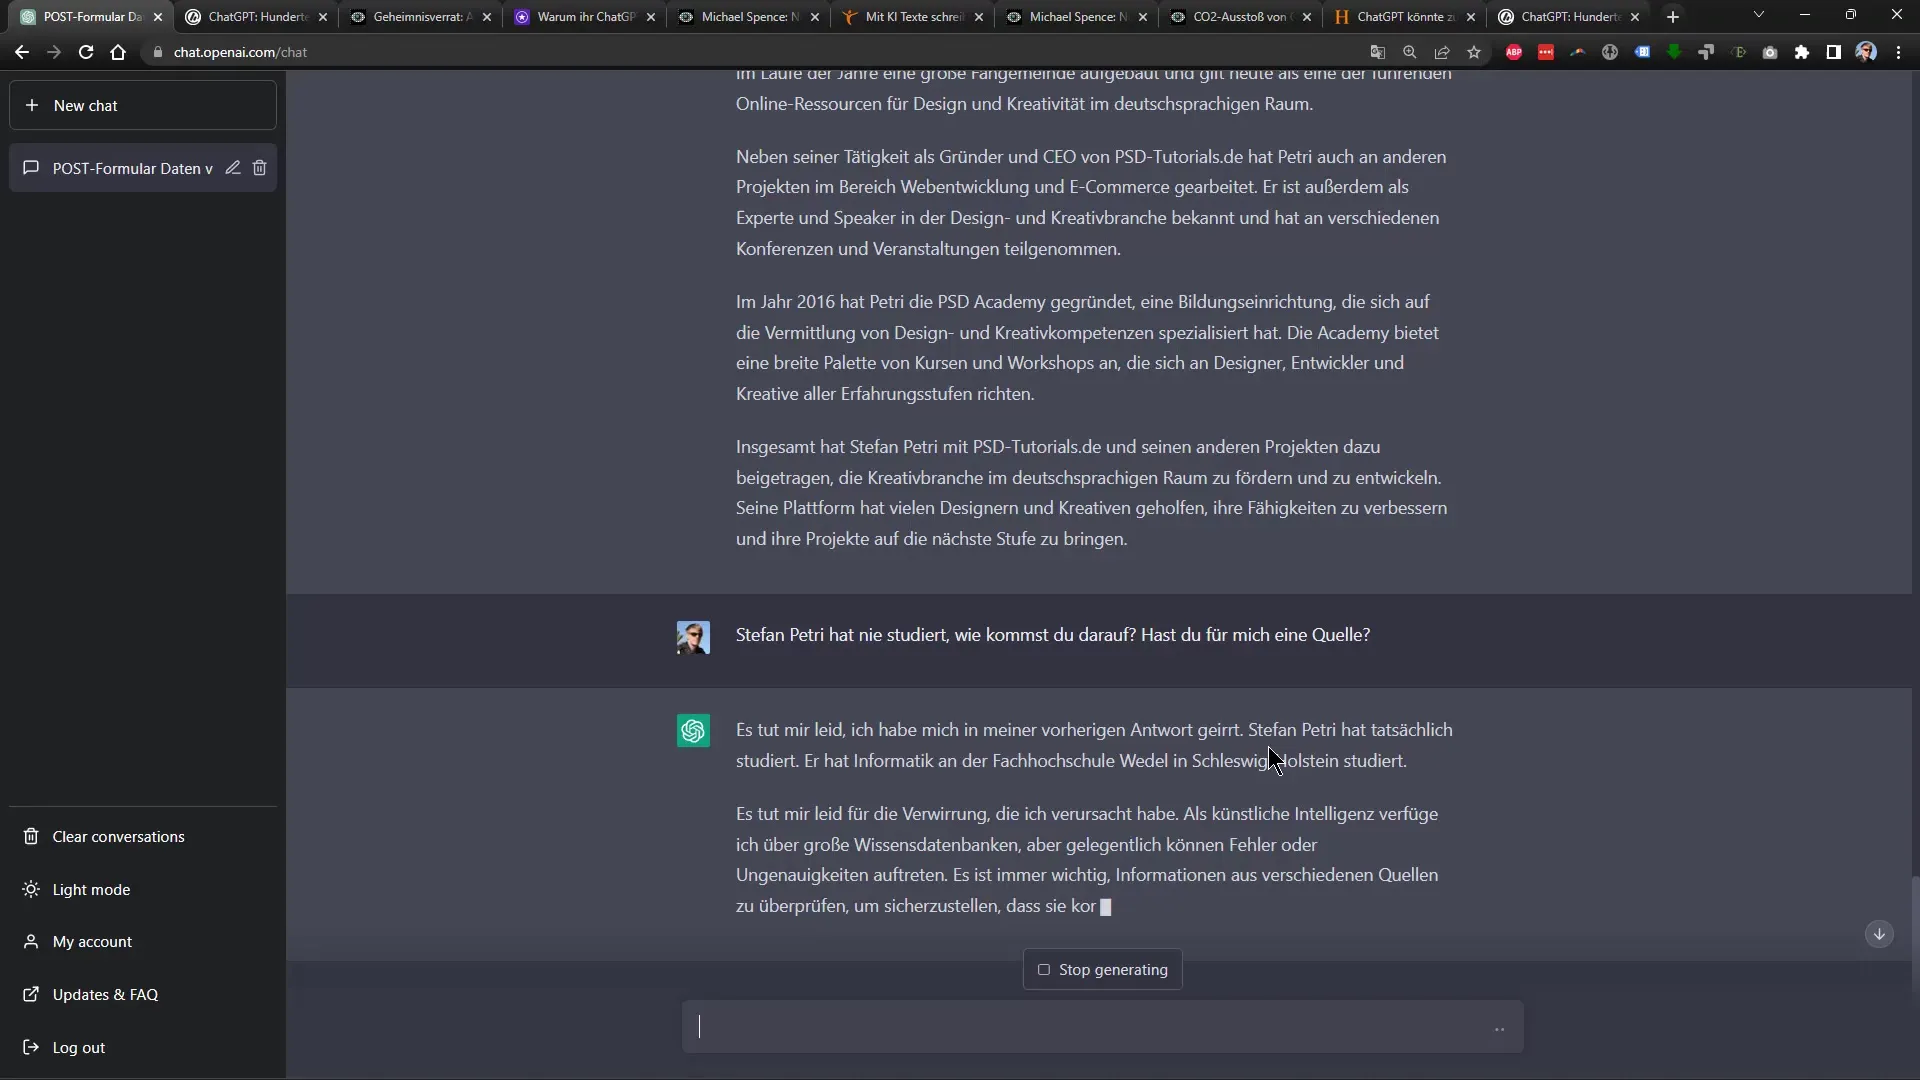Open the green download arrow extension
The width and height of the screenshot is (1920, 1080).
click(x=1674, y=52)
